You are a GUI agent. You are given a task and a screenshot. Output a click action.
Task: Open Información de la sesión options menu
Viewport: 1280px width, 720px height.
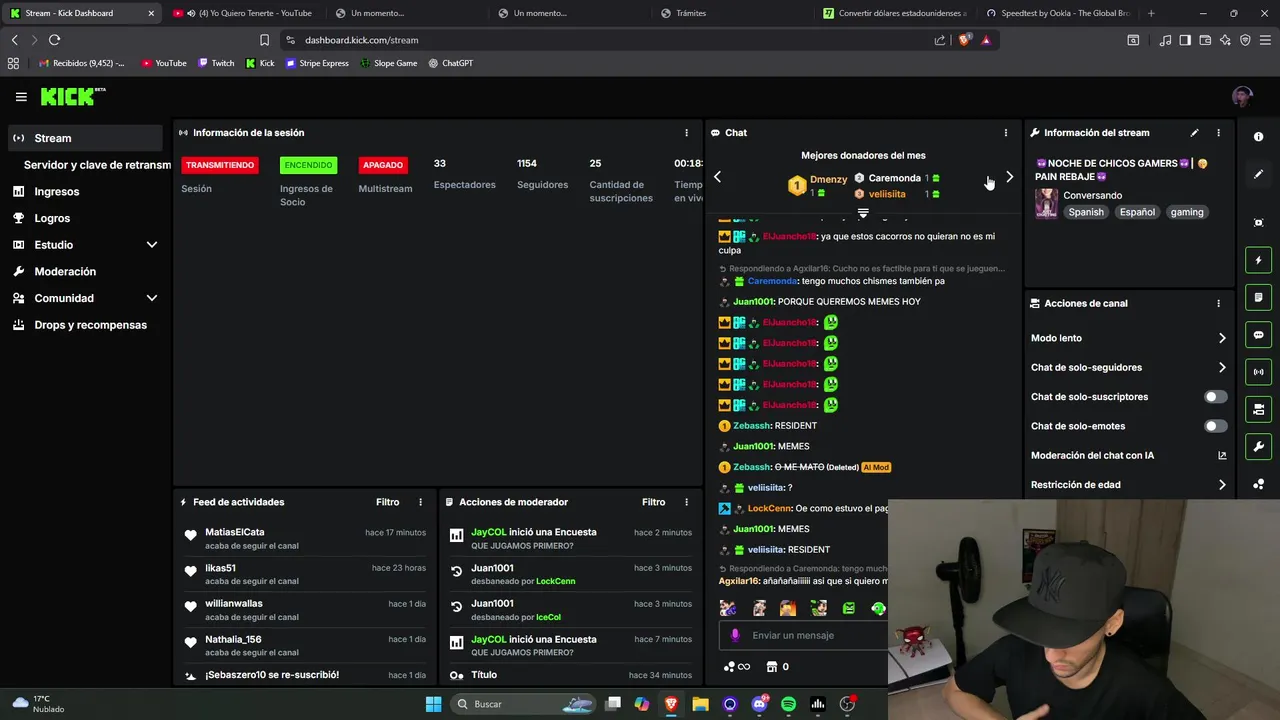coord(686,133)
